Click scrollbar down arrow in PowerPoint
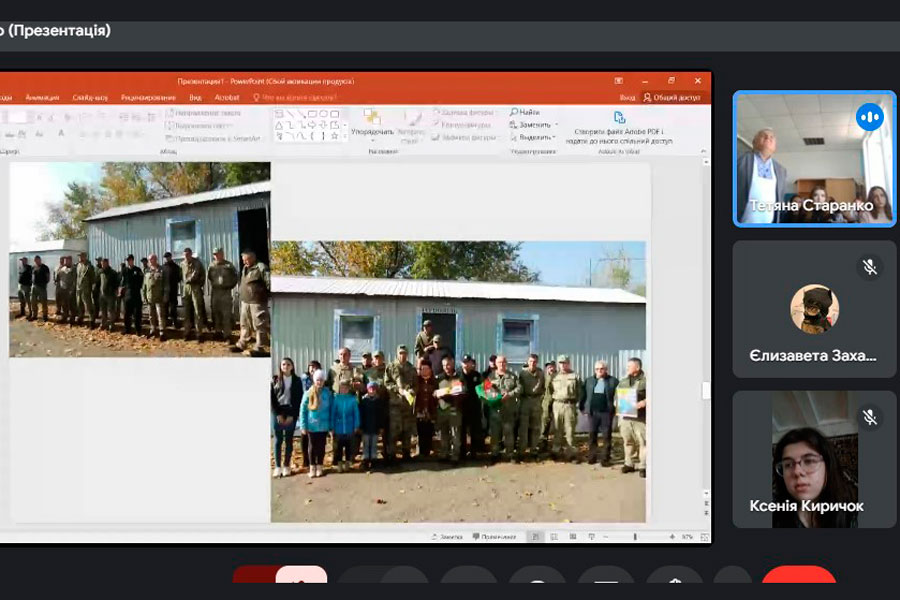900x600 pixels. click(706, 493)
